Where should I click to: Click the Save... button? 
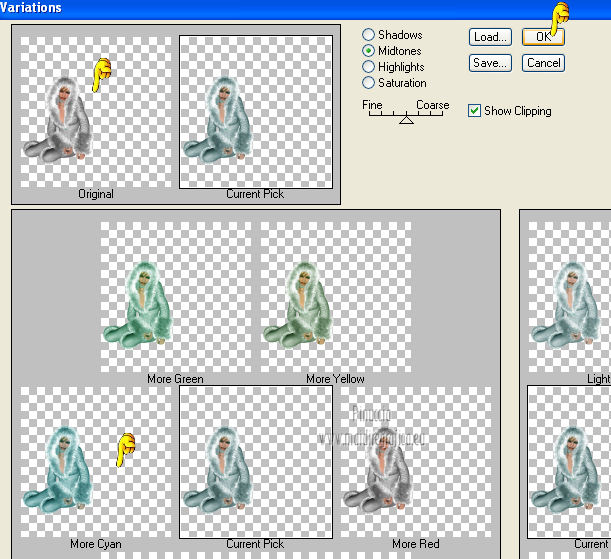pyautogui.click(x=490, y=63)
